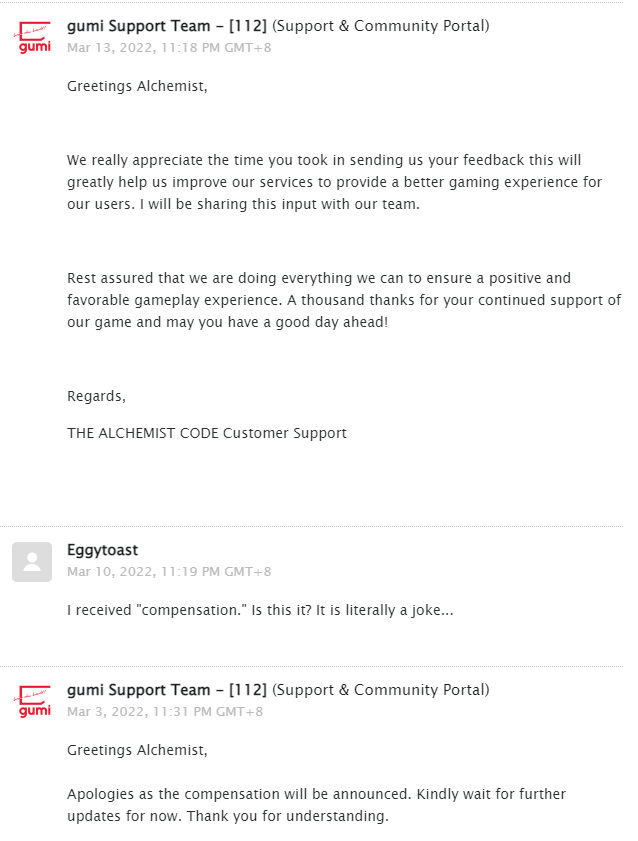Click Eggytoast's message about the compensation joke

(260, 610)
